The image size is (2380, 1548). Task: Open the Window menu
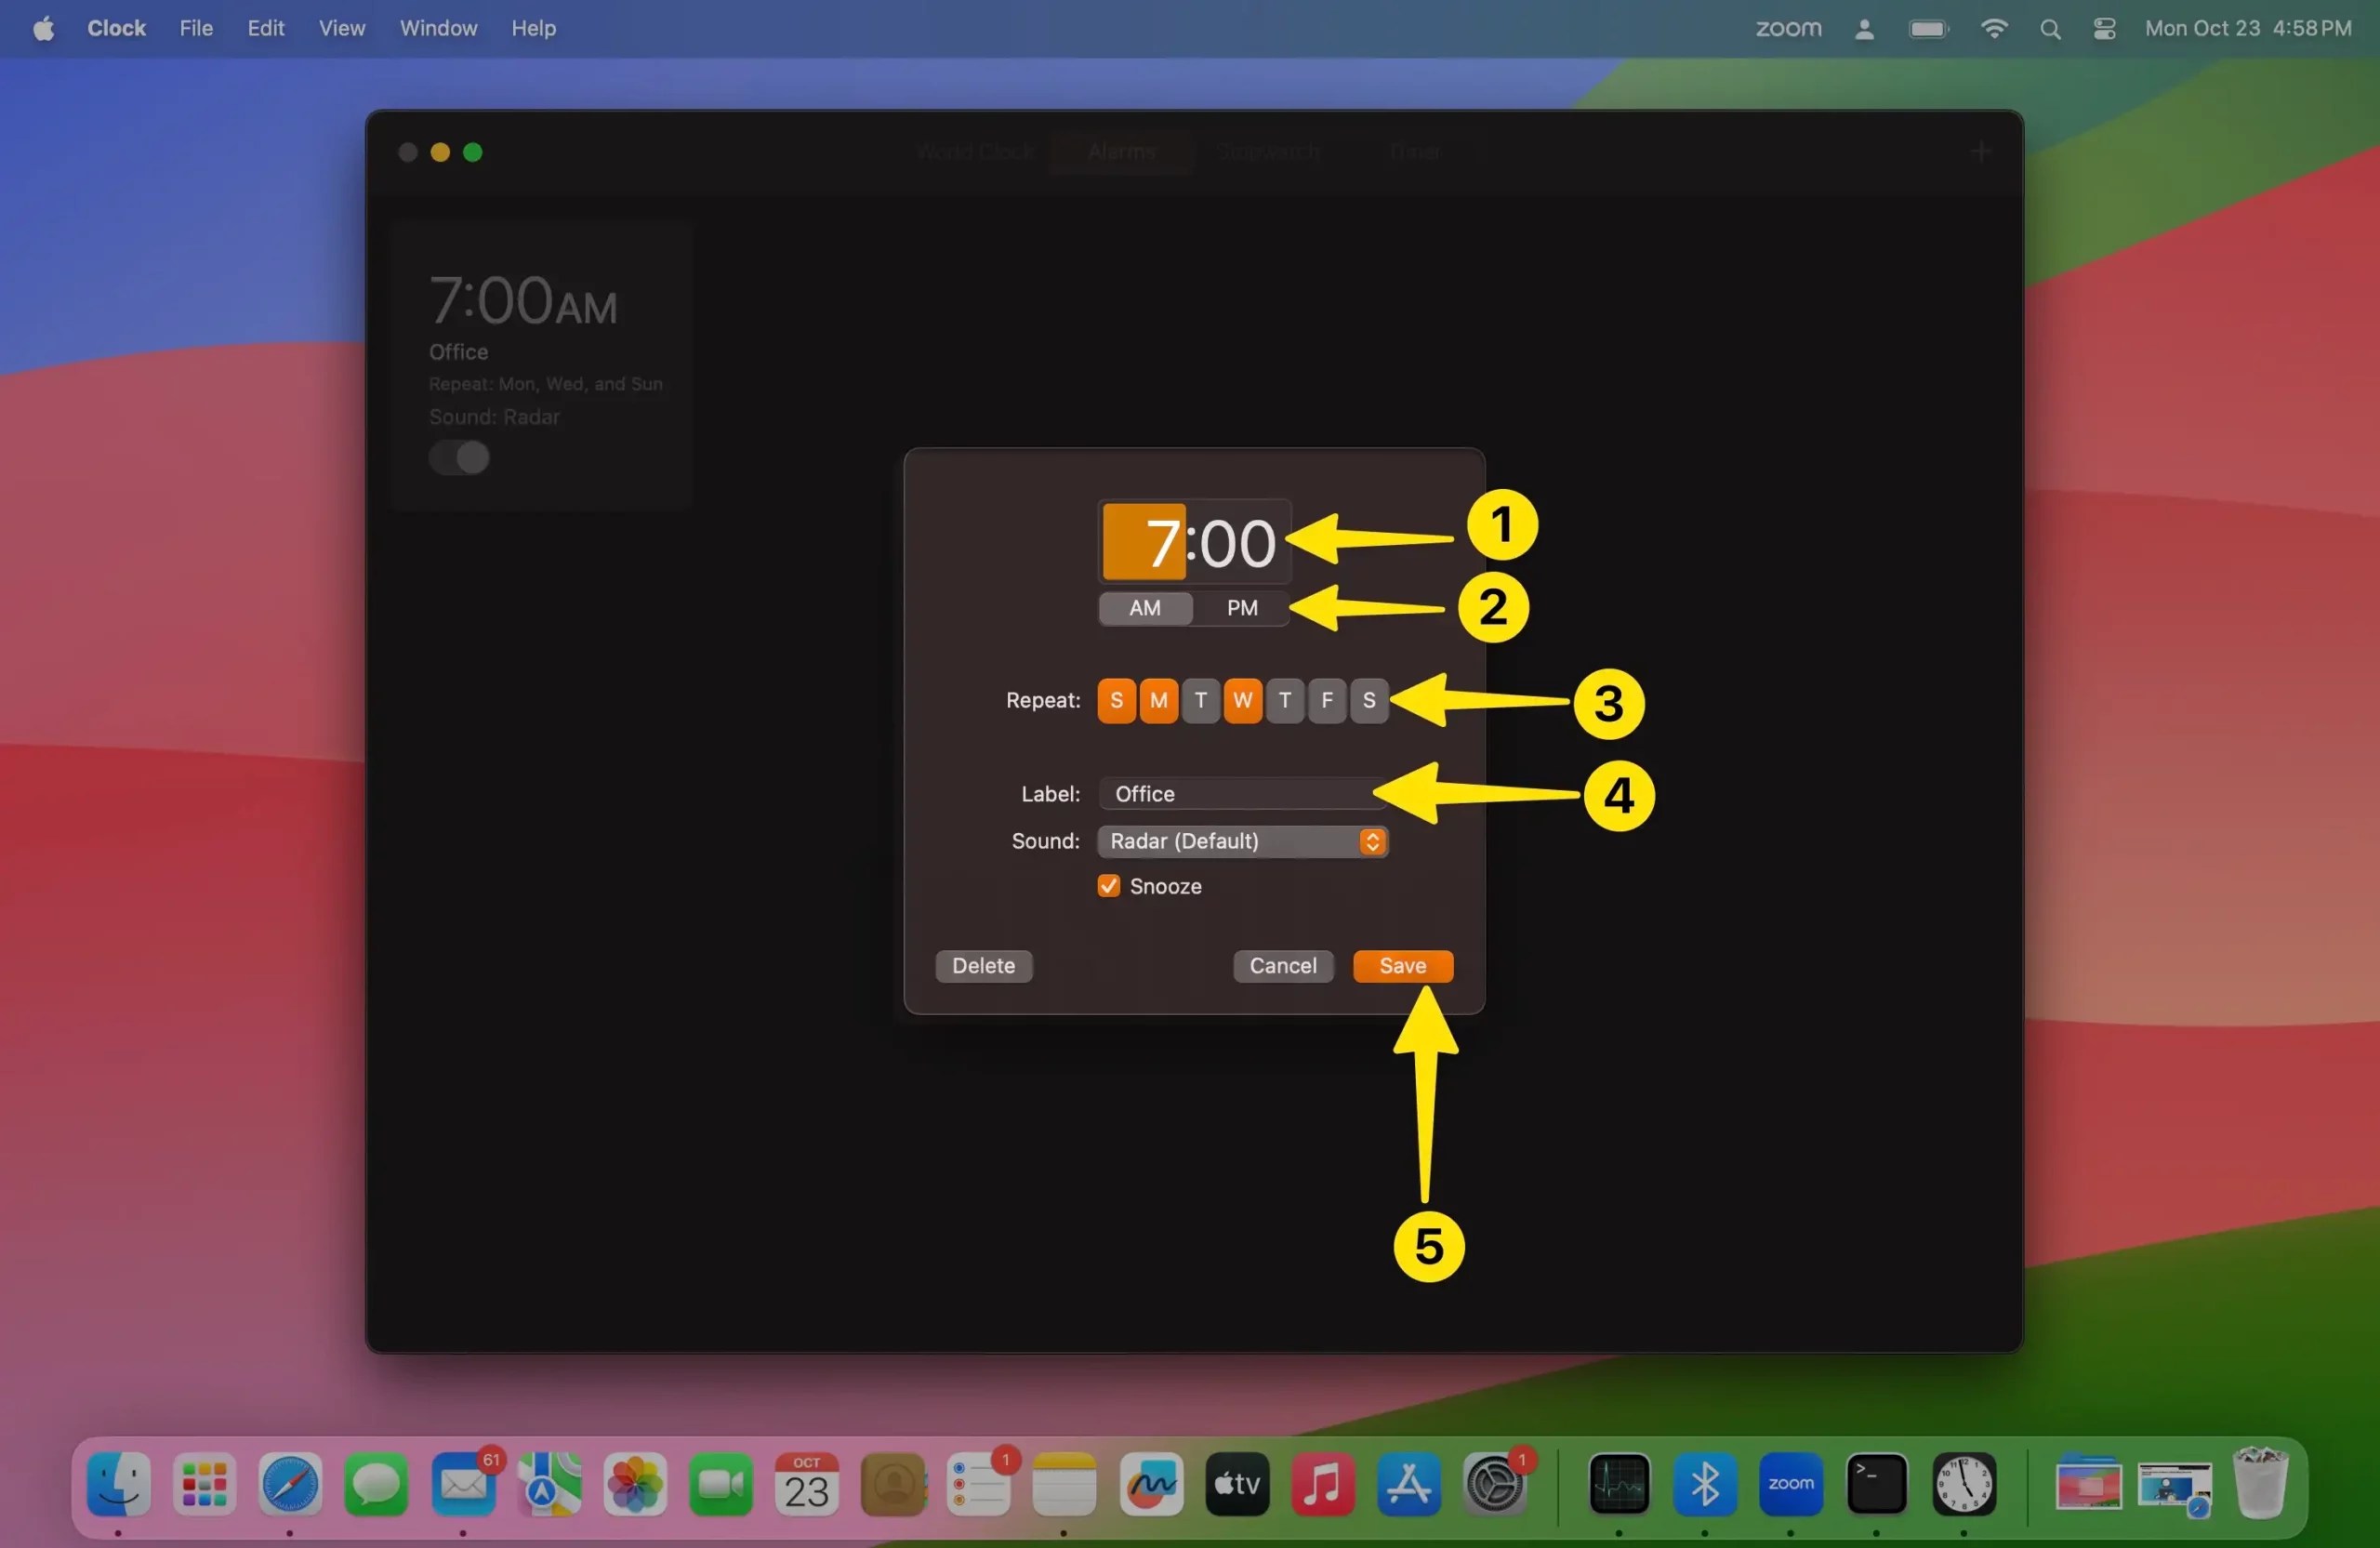click(x=438, y=28)
